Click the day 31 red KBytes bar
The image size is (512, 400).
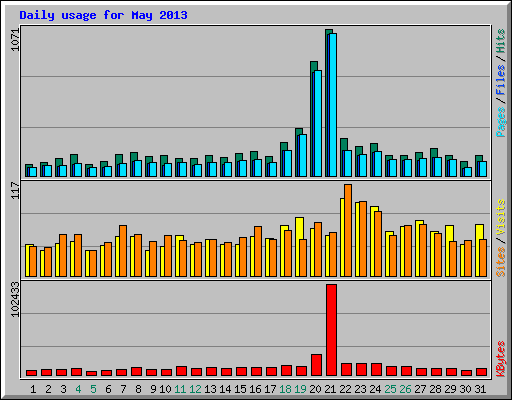(x=481, y=372)
